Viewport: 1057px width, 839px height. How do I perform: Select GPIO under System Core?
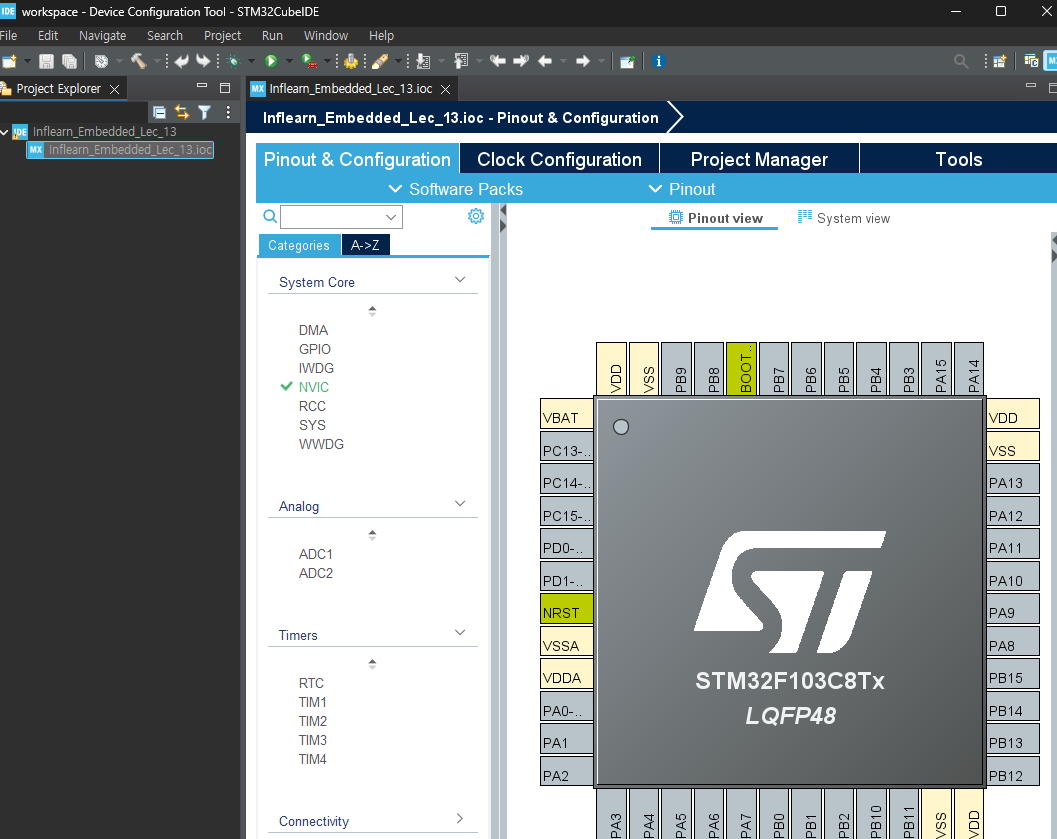[x=314, y=349]
